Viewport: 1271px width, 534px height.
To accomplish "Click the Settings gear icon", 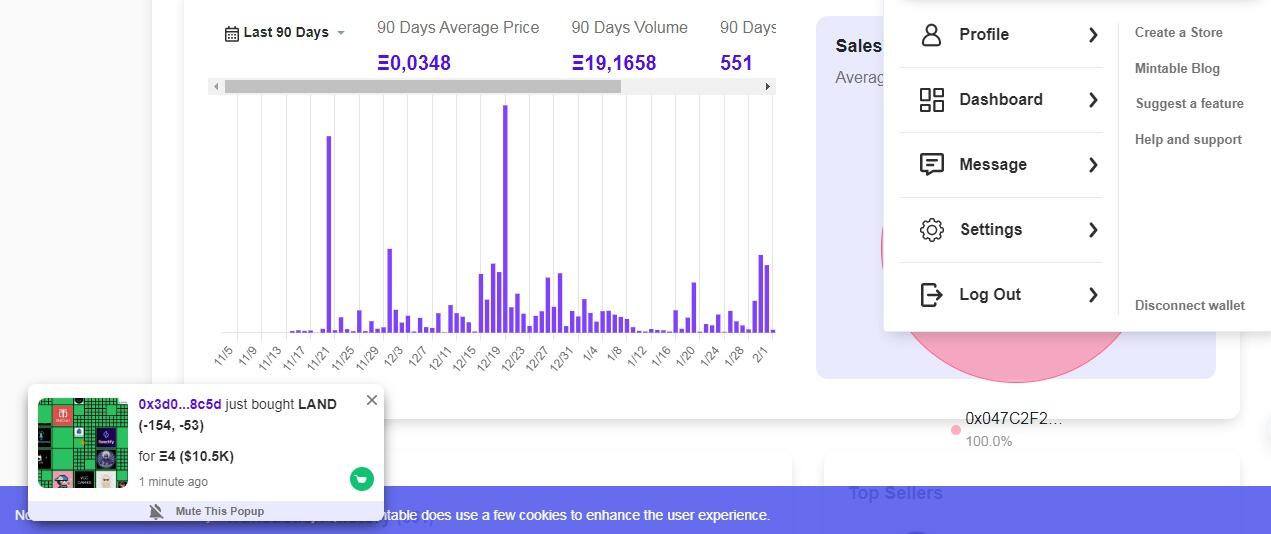I will [931, 230].
